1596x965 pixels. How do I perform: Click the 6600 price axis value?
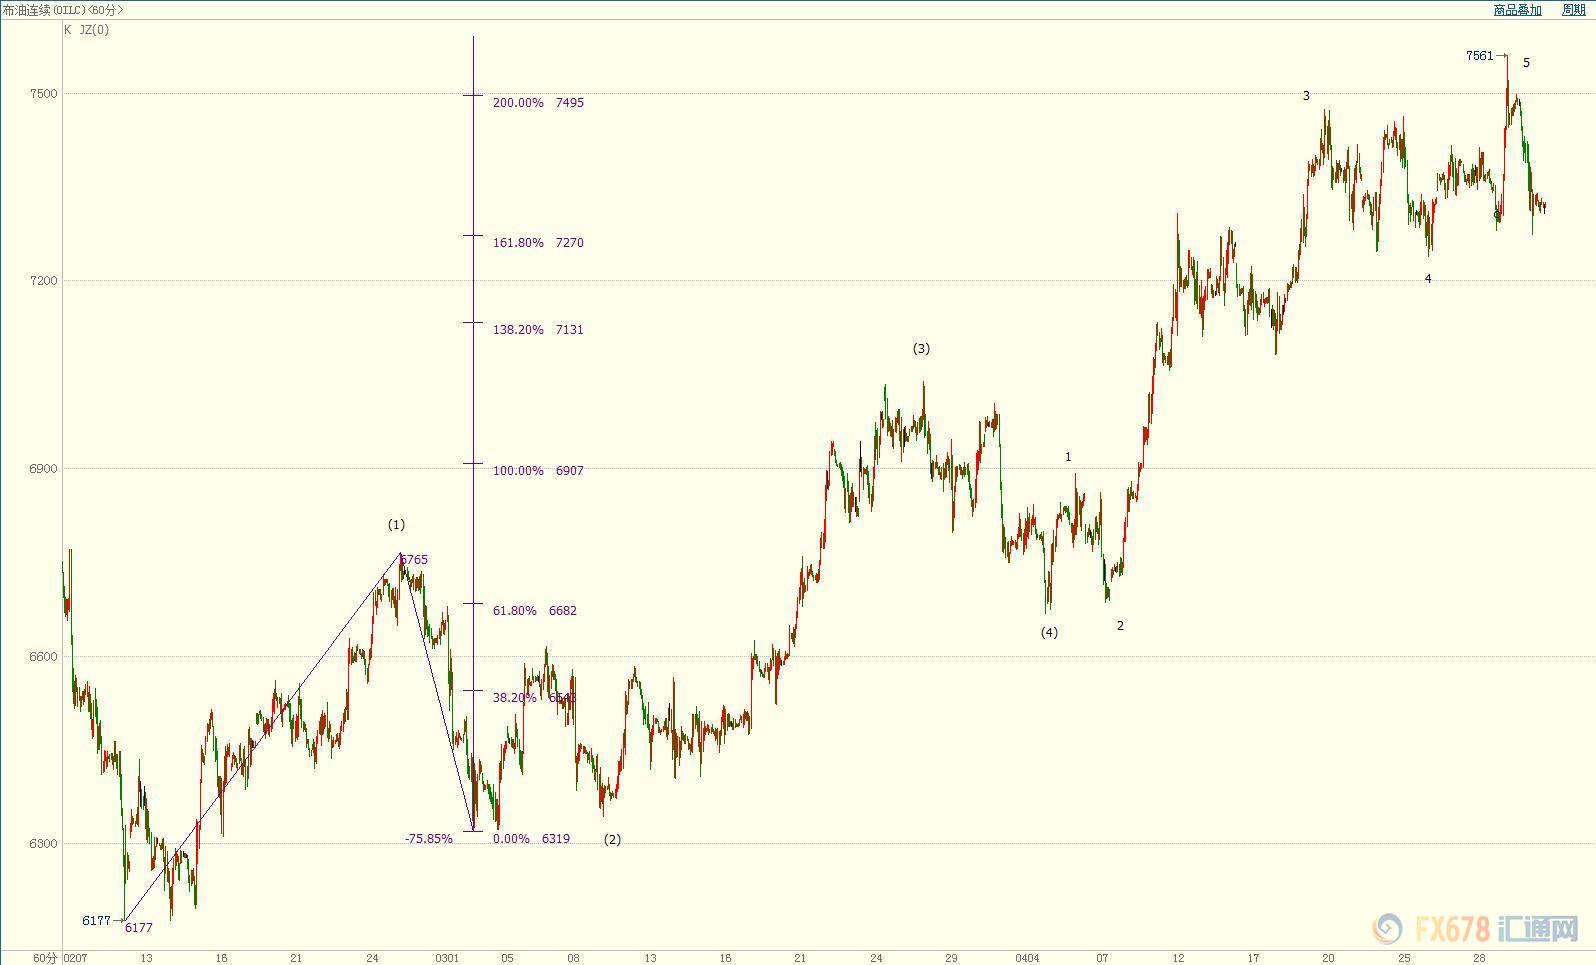[44, 657]
